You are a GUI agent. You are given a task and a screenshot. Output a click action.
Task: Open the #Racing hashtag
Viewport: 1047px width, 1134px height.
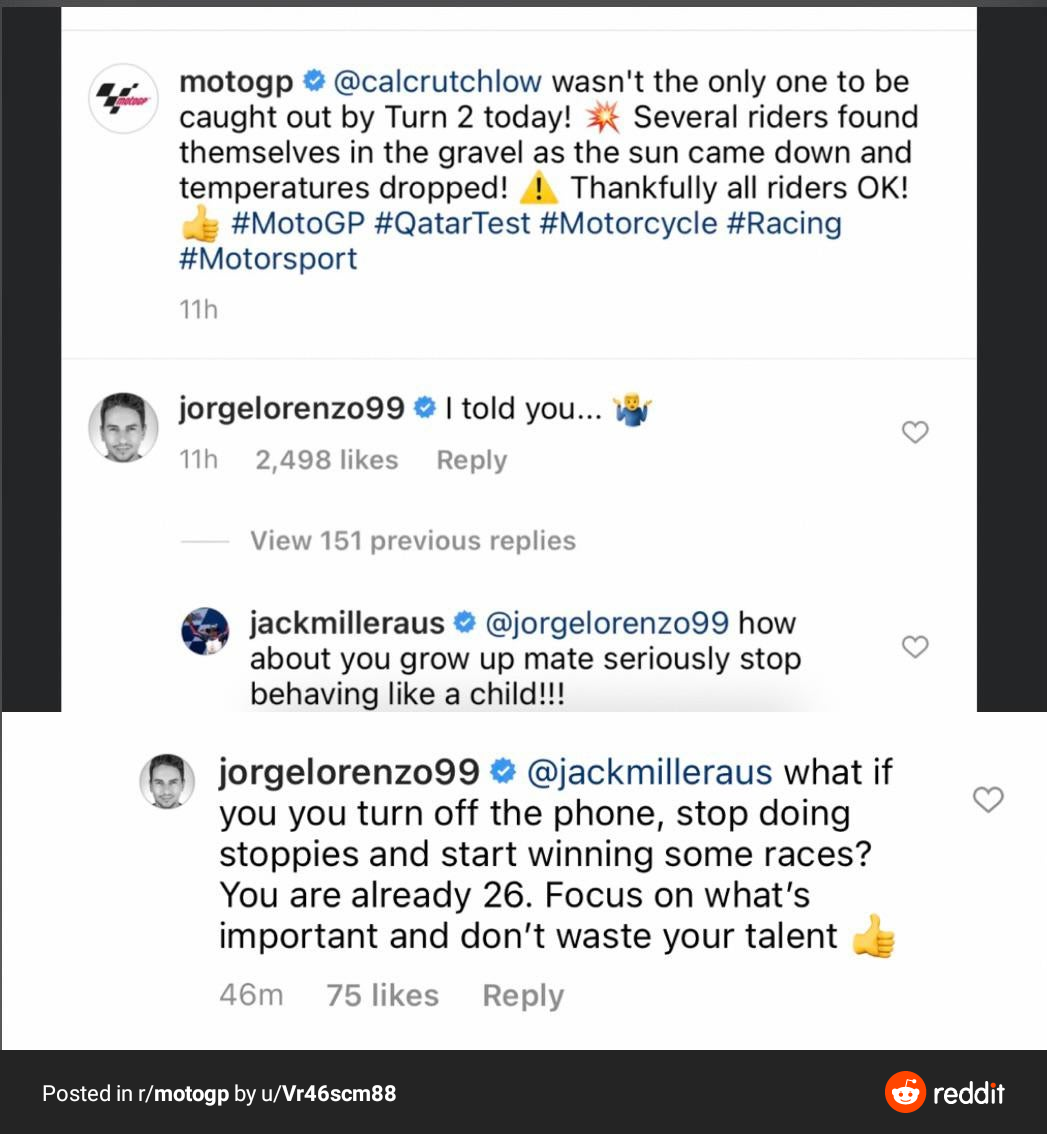tap(783, 223)
